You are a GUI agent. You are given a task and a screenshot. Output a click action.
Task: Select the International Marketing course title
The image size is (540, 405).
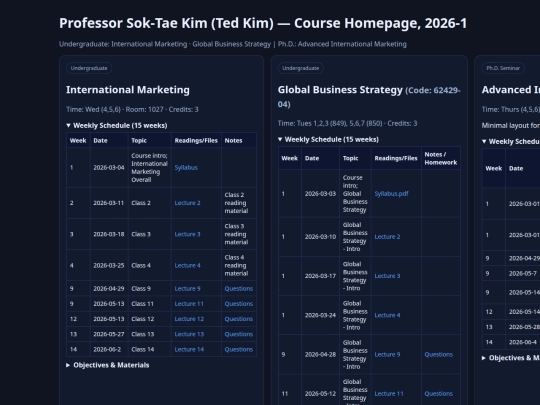click(x=128, y=90)
